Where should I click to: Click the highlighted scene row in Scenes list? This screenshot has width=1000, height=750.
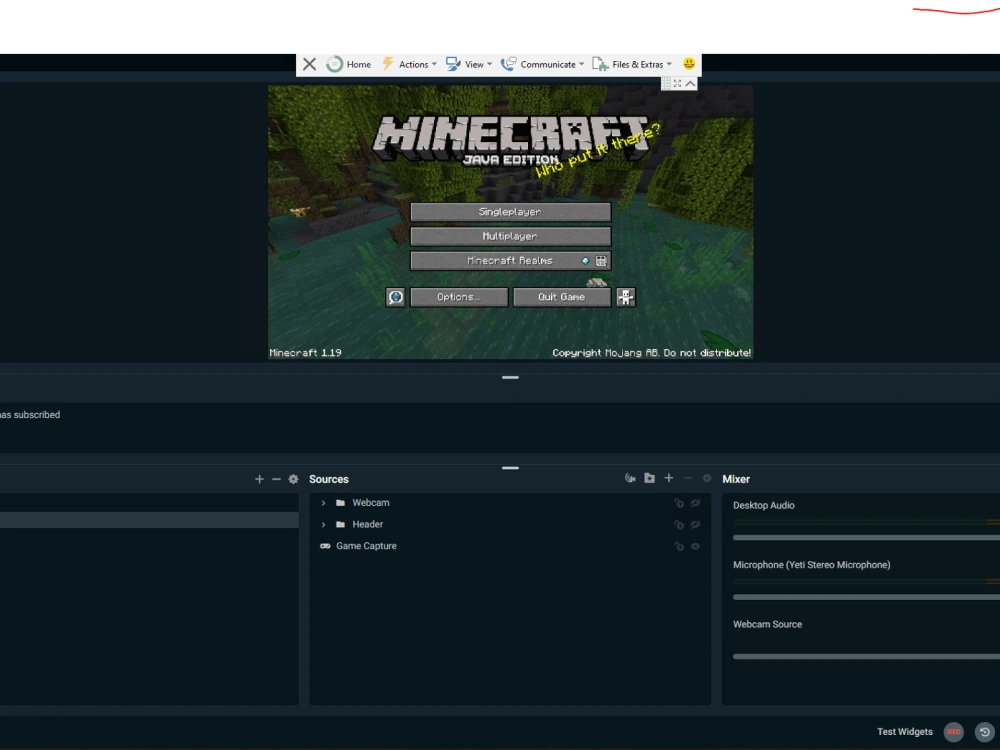(149, 520)
